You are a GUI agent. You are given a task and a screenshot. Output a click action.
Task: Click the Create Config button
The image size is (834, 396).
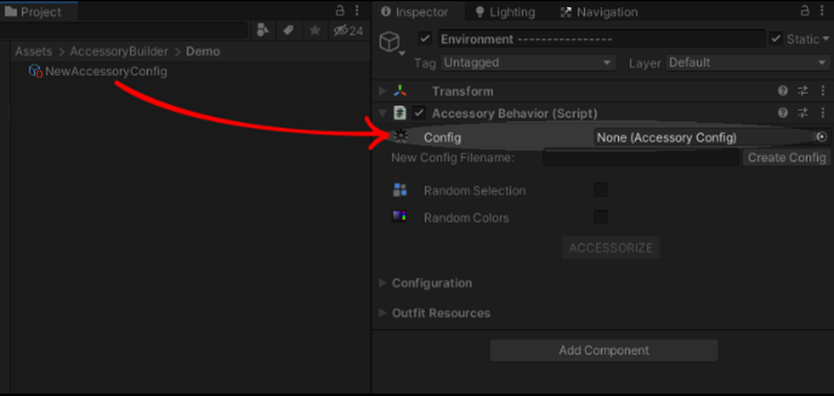pos(786,157)
